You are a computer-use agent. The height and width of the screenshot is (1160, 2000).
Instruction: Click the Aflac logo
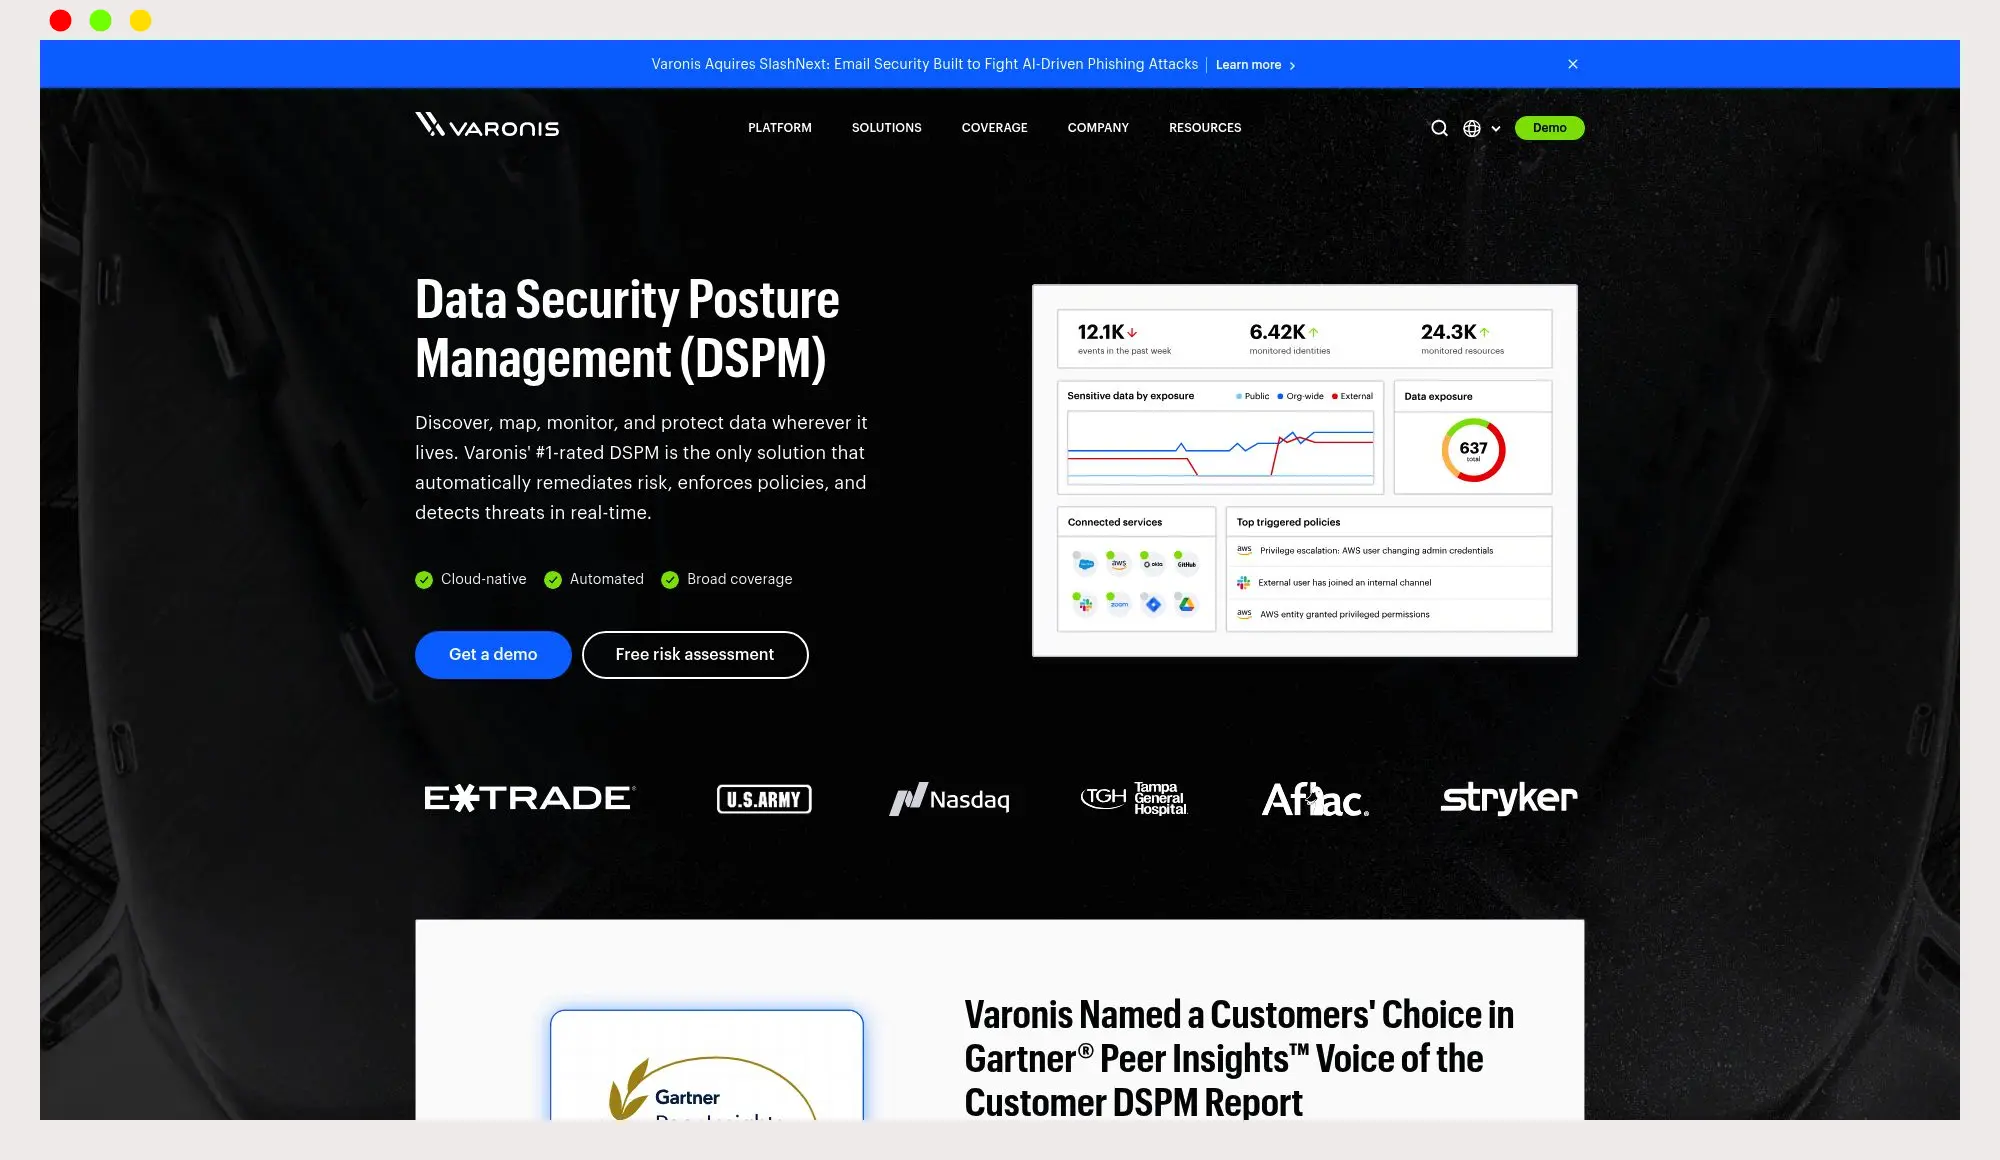click(1315, 799)
